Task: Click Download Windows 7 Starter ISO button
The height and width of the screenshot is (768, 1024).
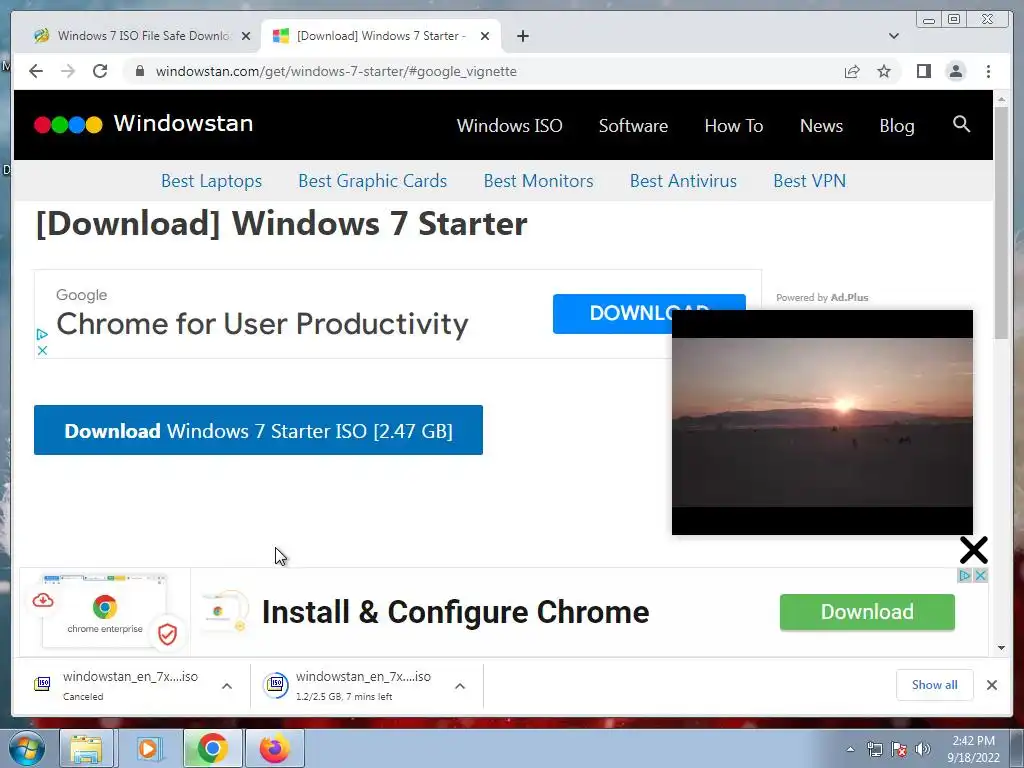Action: pos(259,430)
